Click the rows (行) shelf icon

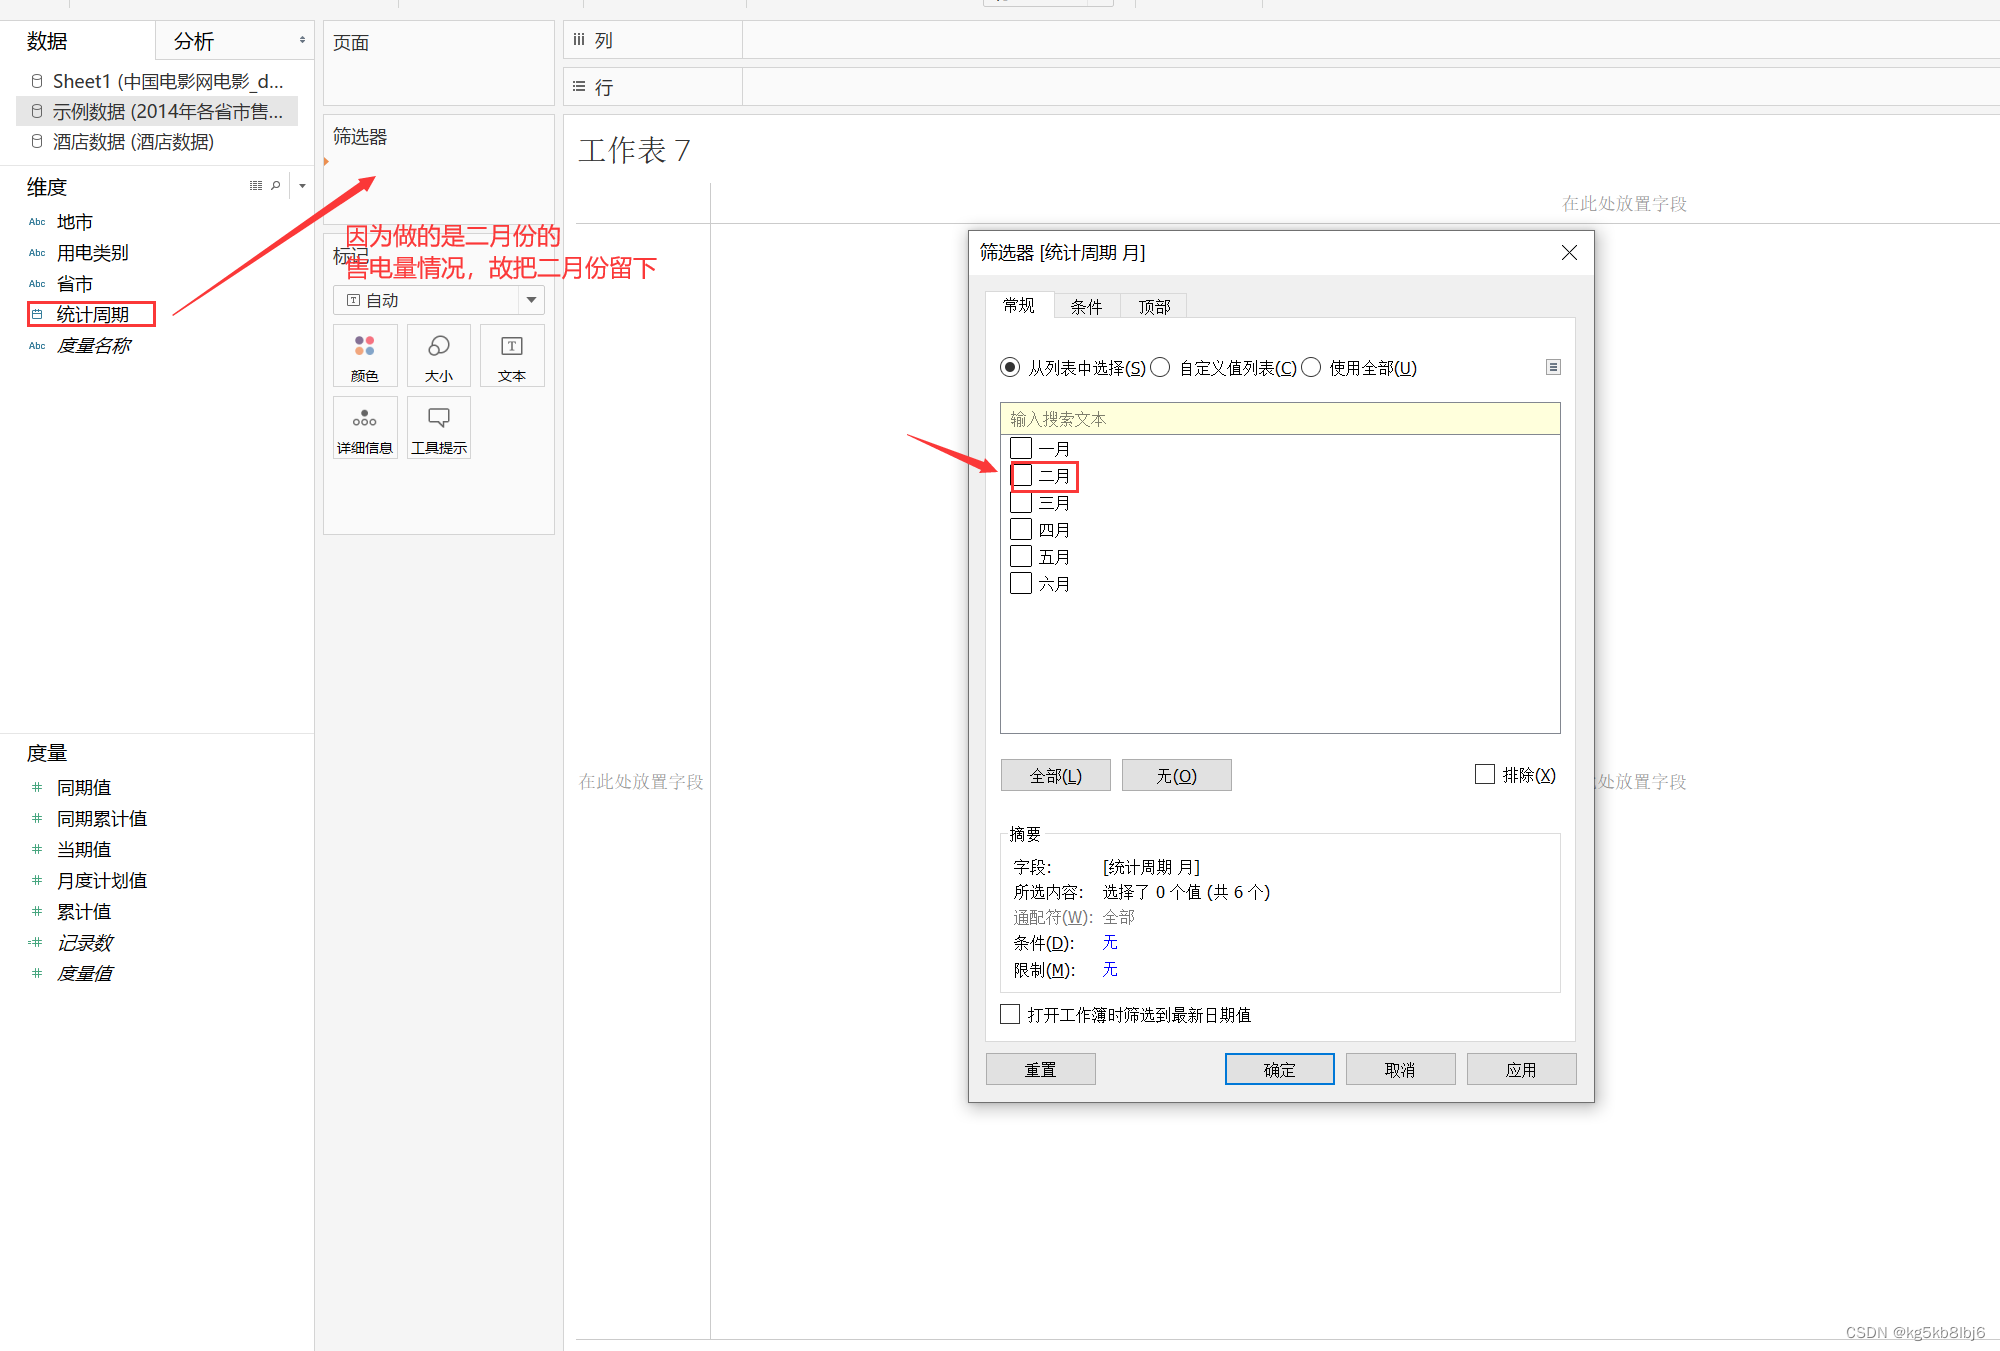click(x=578, y=87)
